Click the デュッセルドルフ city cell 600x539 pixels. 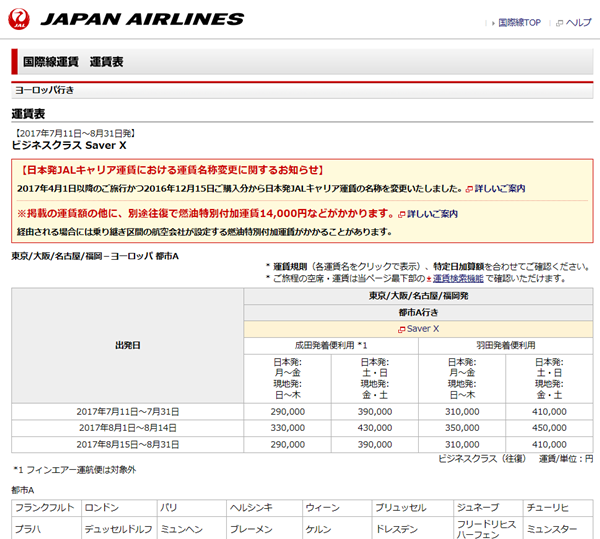[119, 529]
